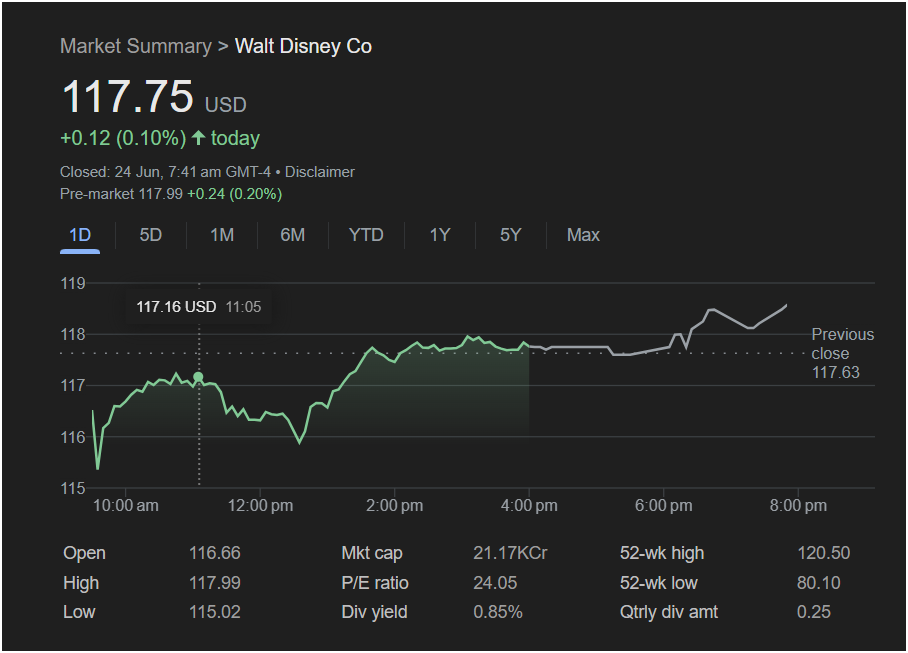Click the Market Summary breadcrumb link
Image resolution: width=908 pixels, height=653 pixels.
coord(136,46)
